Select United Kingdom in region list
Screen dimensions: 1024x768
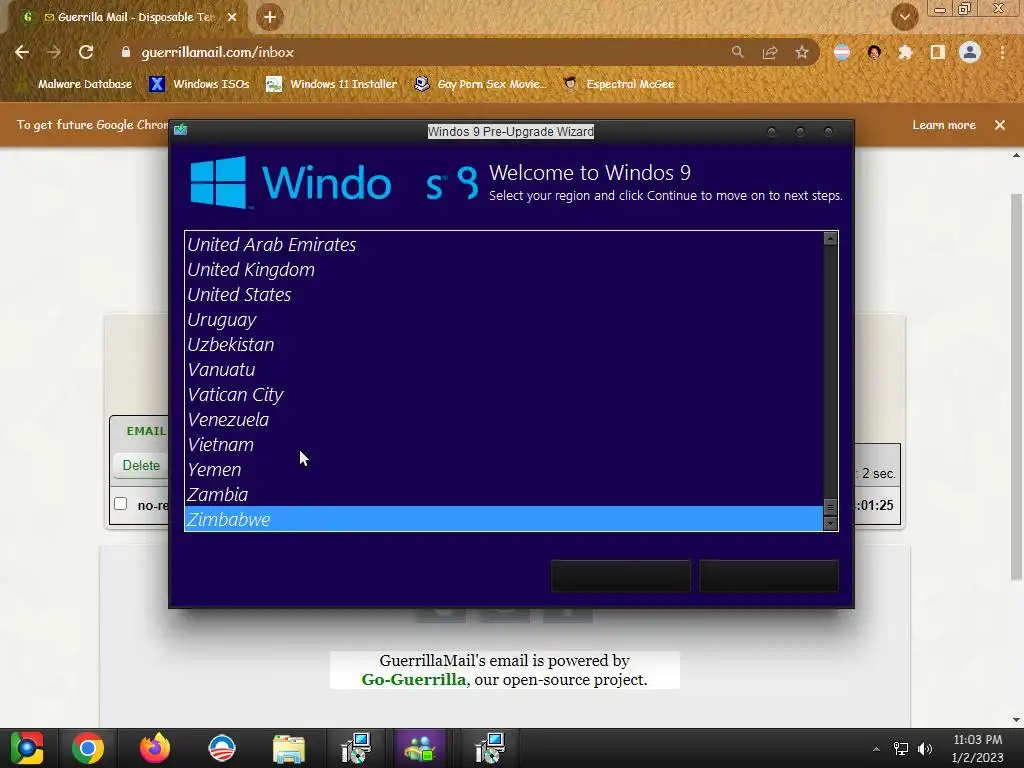pyautogui.click(x=504, y=269)
